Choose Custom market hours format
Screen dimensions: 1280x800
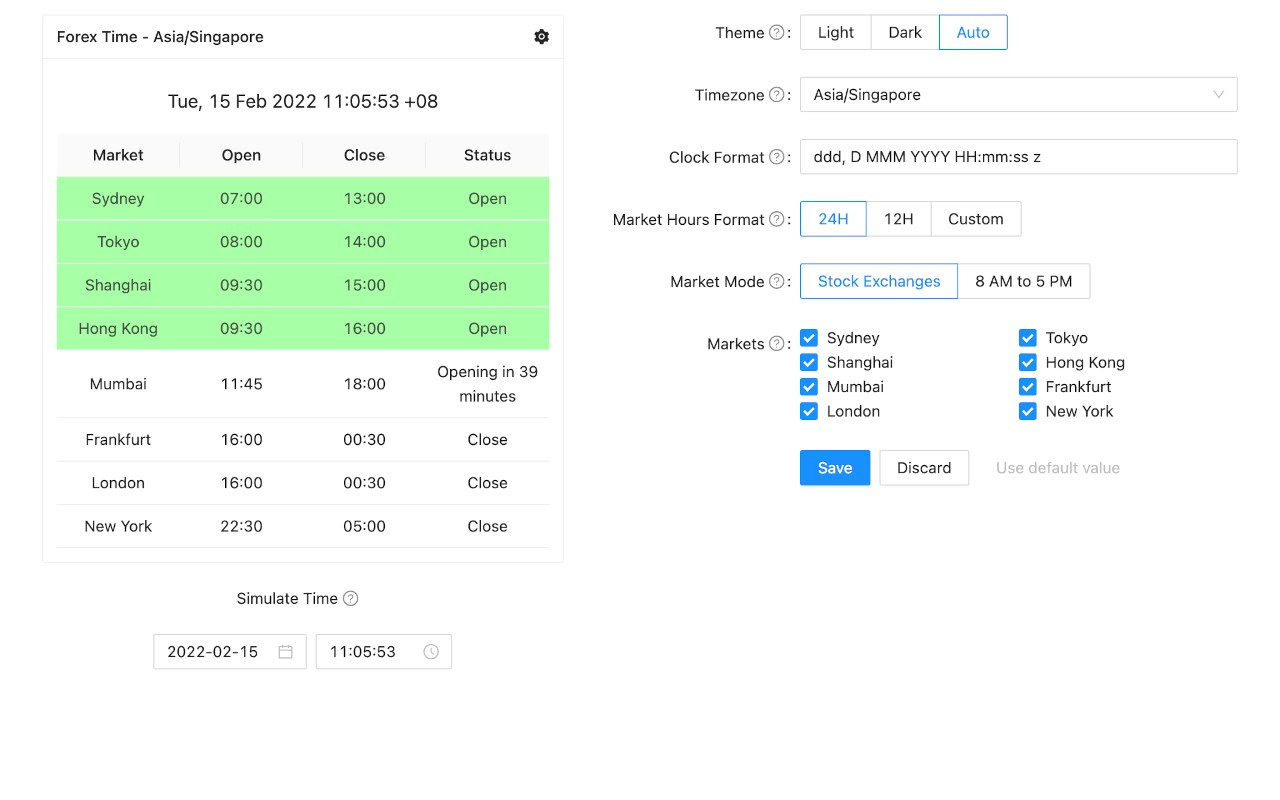click(976, 219)
